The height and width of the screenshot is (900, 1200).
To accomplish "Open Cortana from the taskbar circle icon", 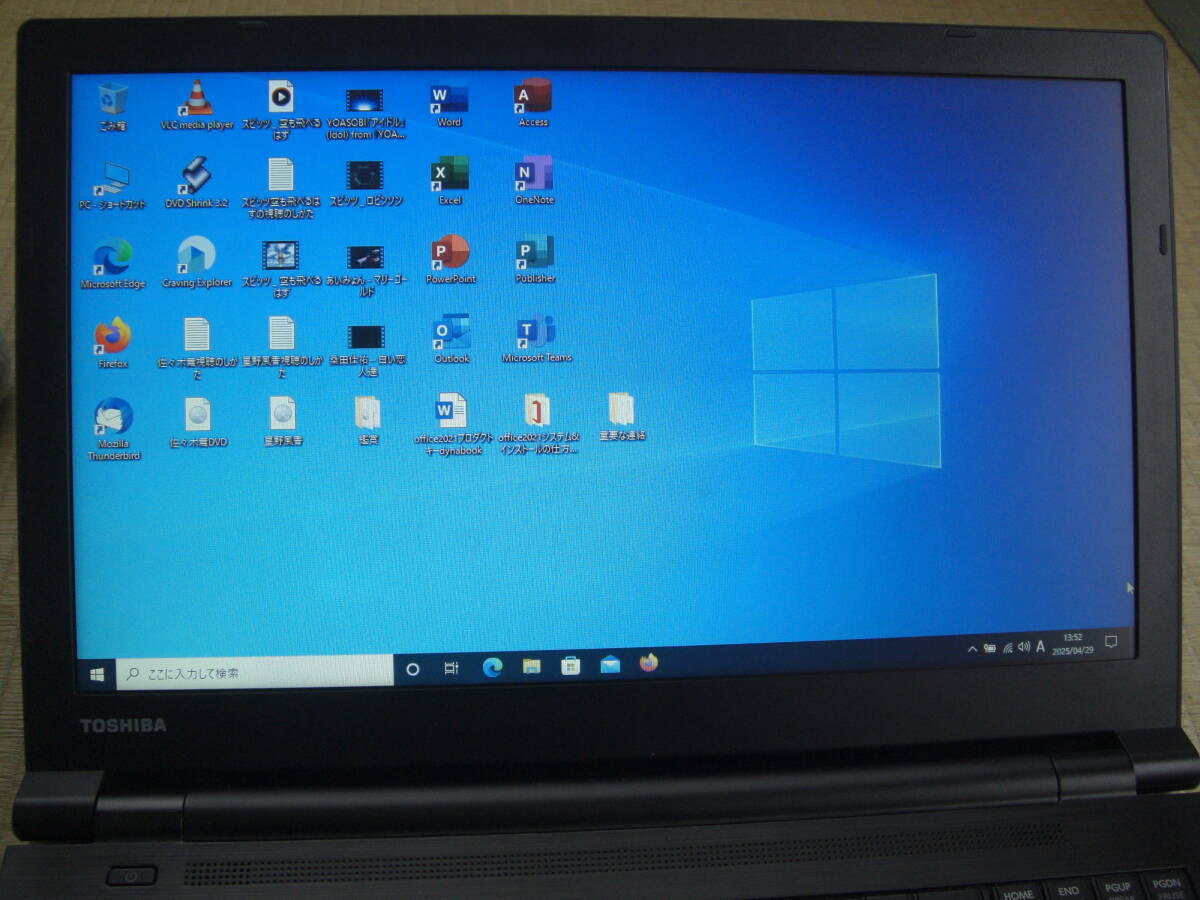I will tap(413, 669).
